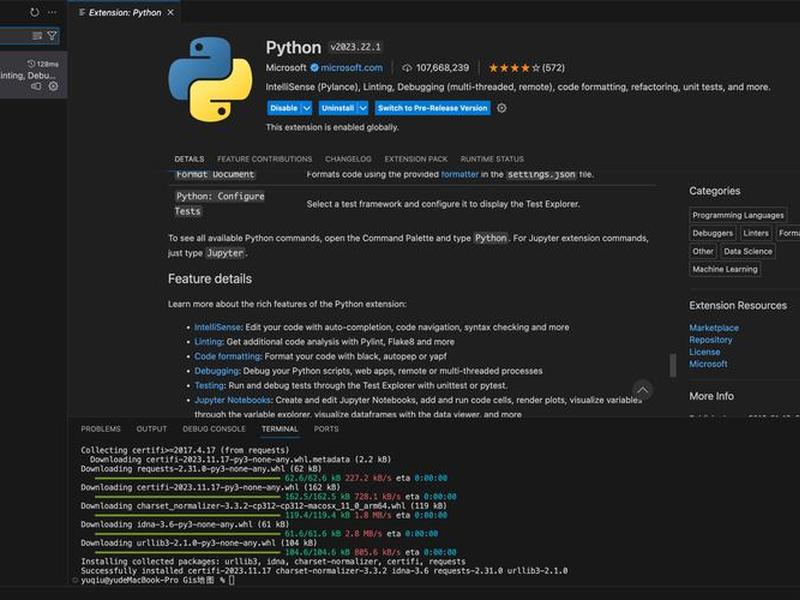800x600 pixels.
Task: Click Switch to Pre-Release Version
Action: [433, 108]
